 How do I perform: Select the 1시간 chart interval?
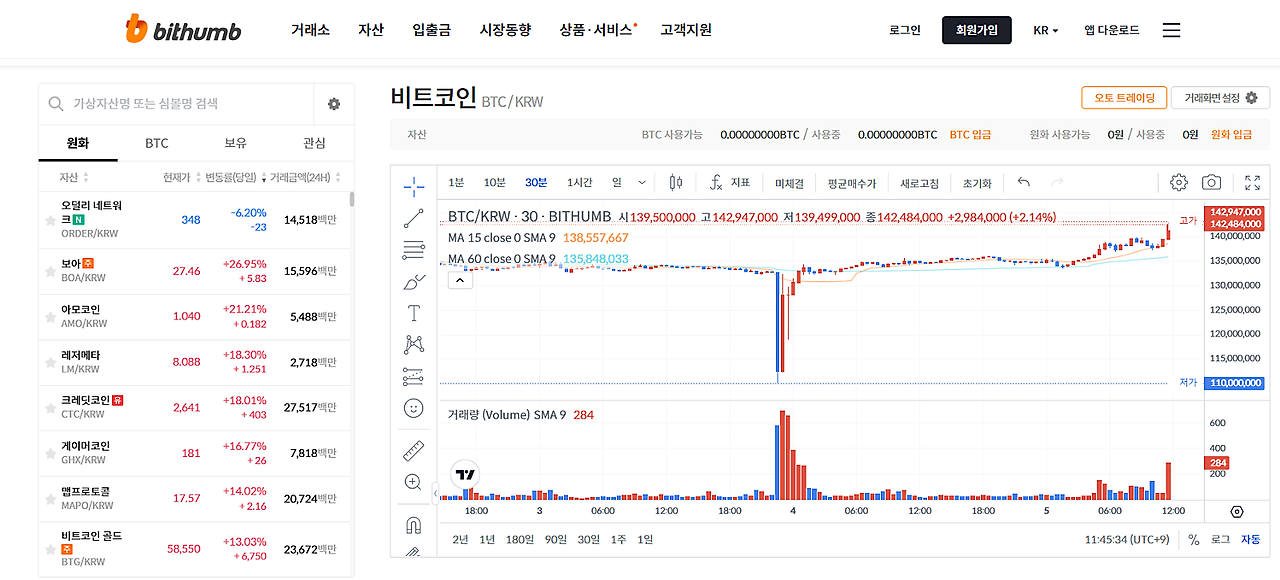(580, 182)
